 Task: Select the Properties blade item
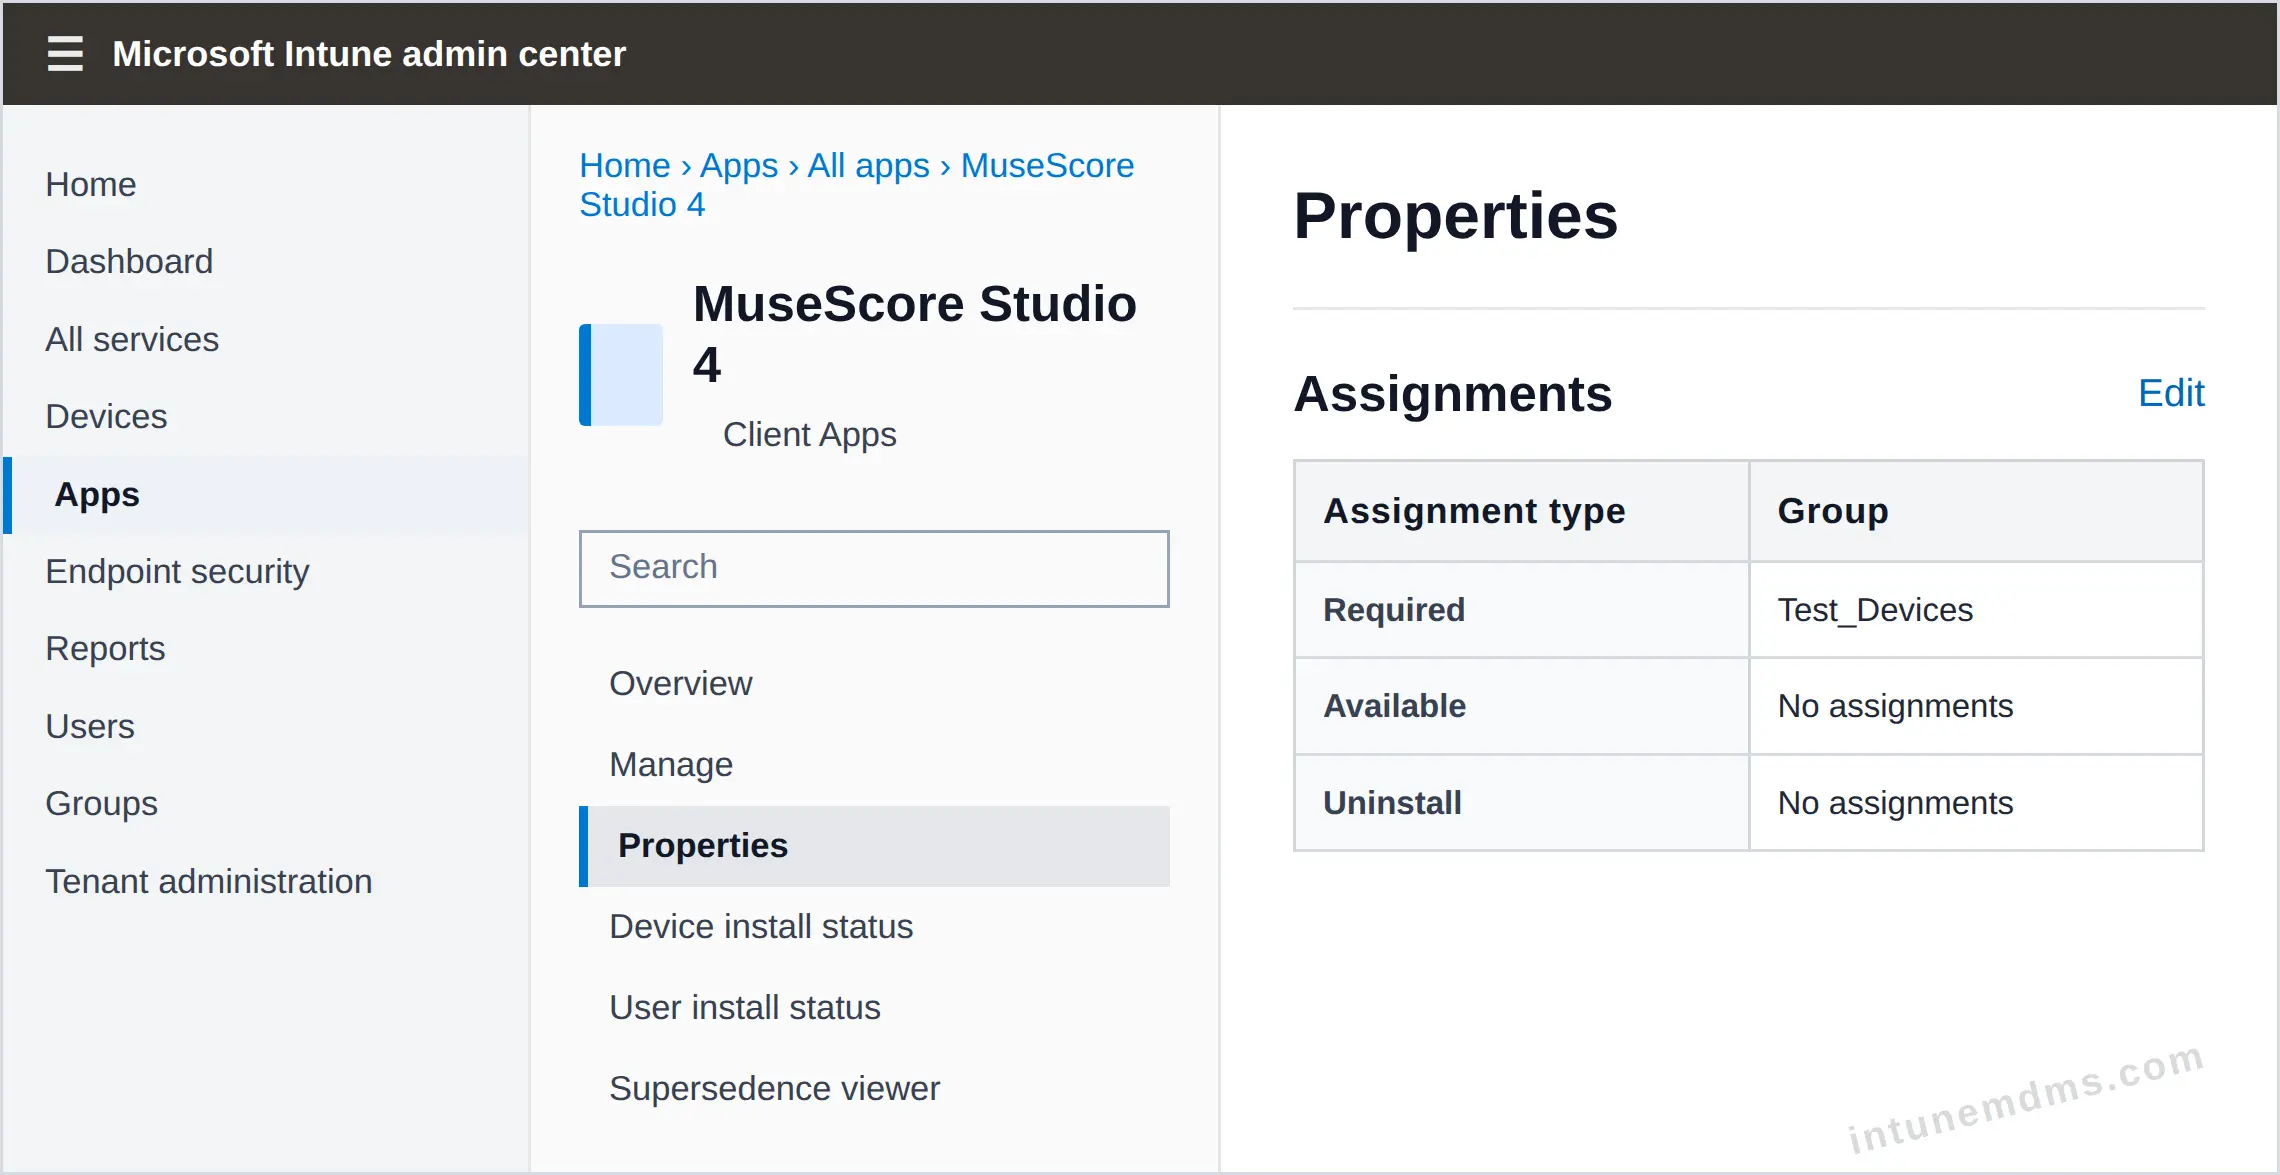coord(874,846)
